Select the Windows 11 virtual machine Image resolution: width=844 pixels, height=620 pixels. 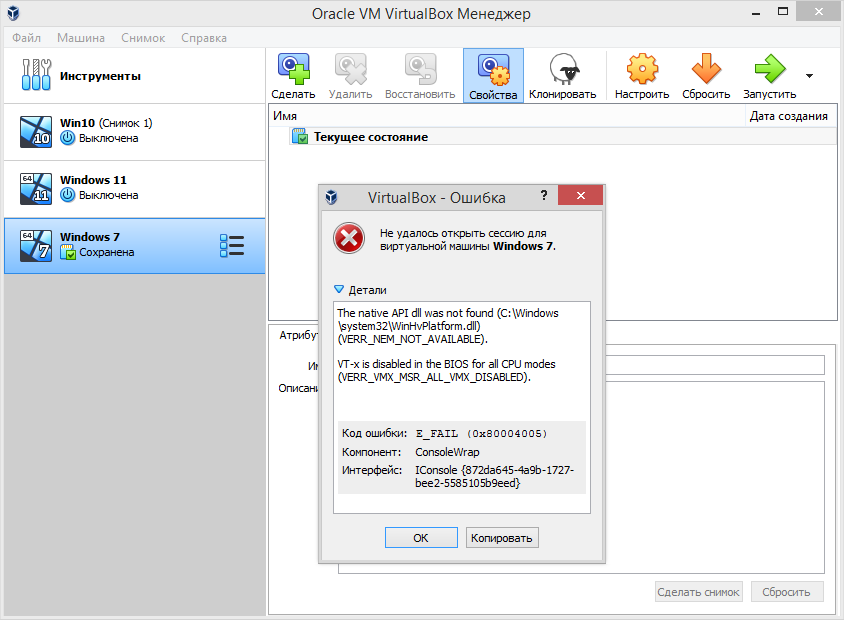135,188
